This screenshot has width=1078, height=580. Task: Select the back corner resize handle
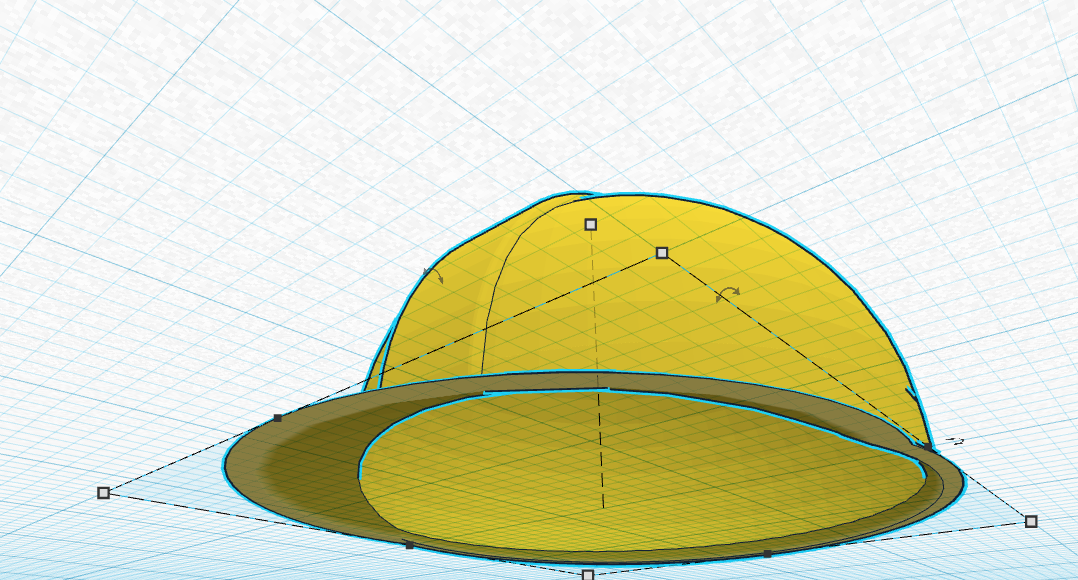[662, 253]
